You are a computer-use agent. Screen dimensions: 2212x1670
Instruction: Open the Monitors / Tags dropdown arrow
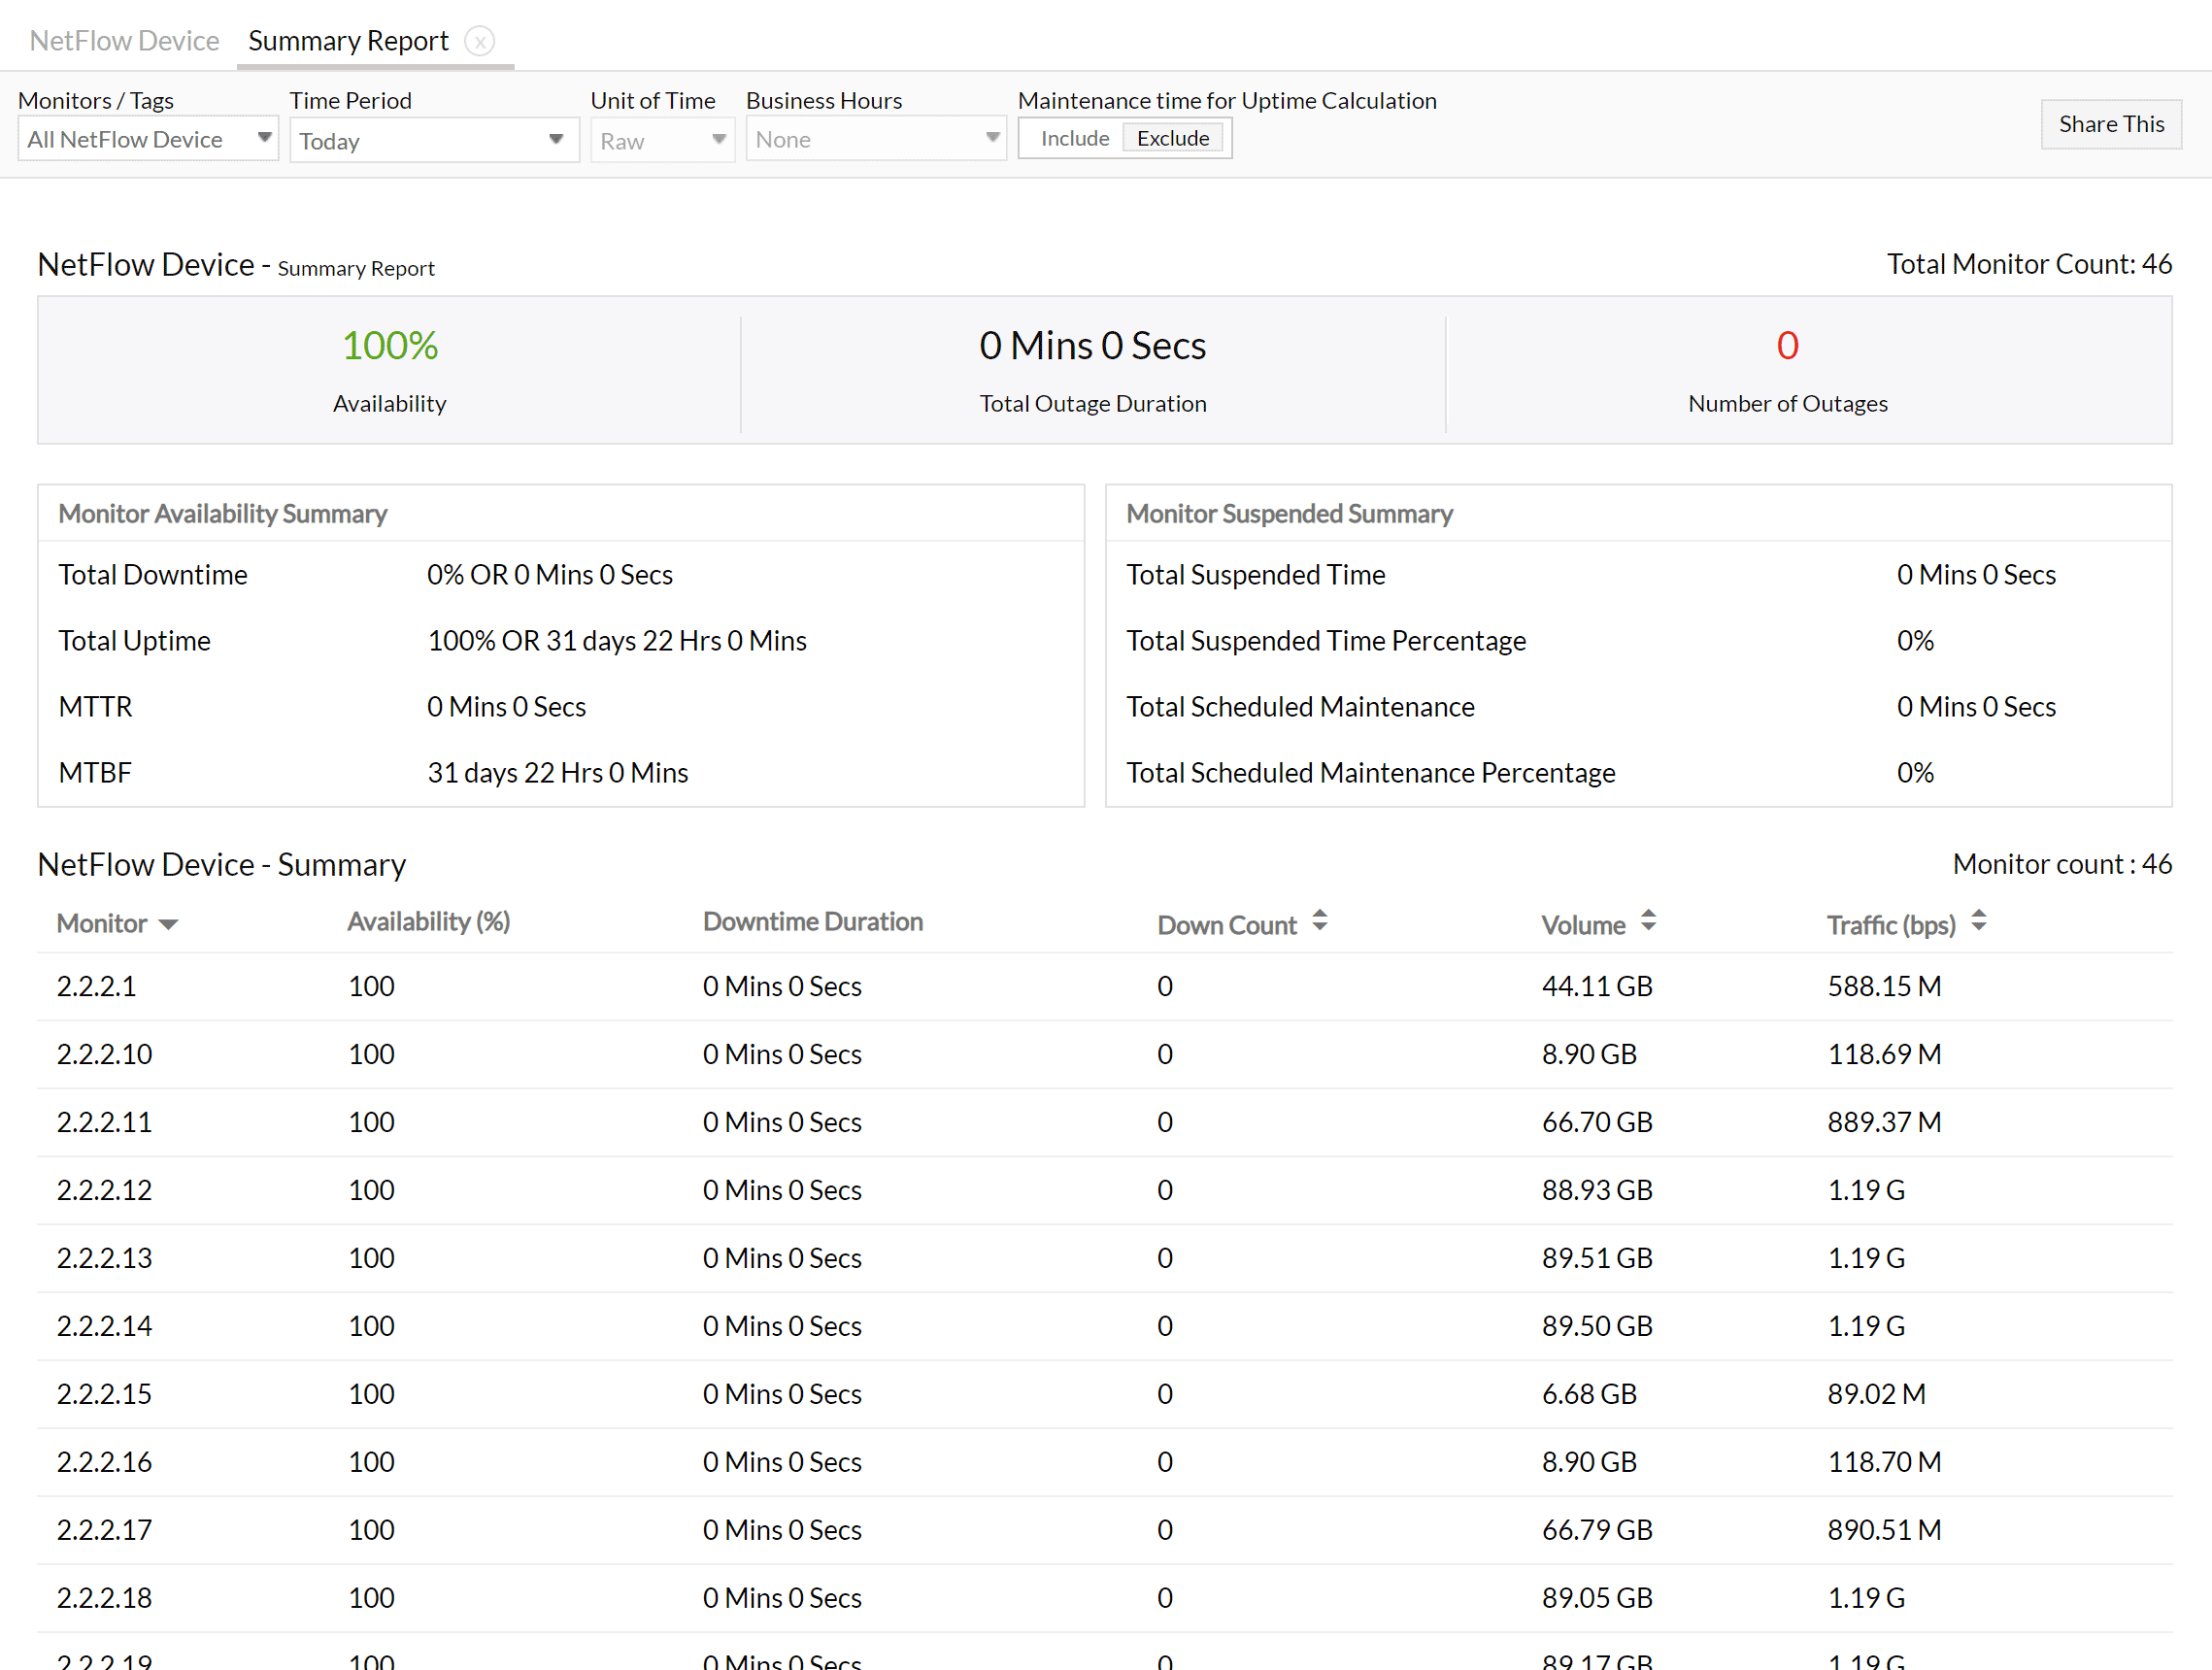264,138
